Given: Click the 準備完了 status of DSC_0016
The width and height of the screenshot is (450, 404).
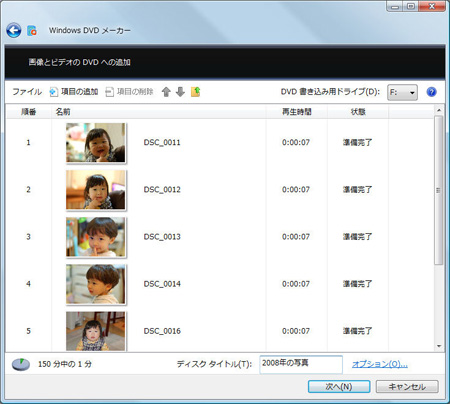Looking at the screenshot, I should click(357, 331).
